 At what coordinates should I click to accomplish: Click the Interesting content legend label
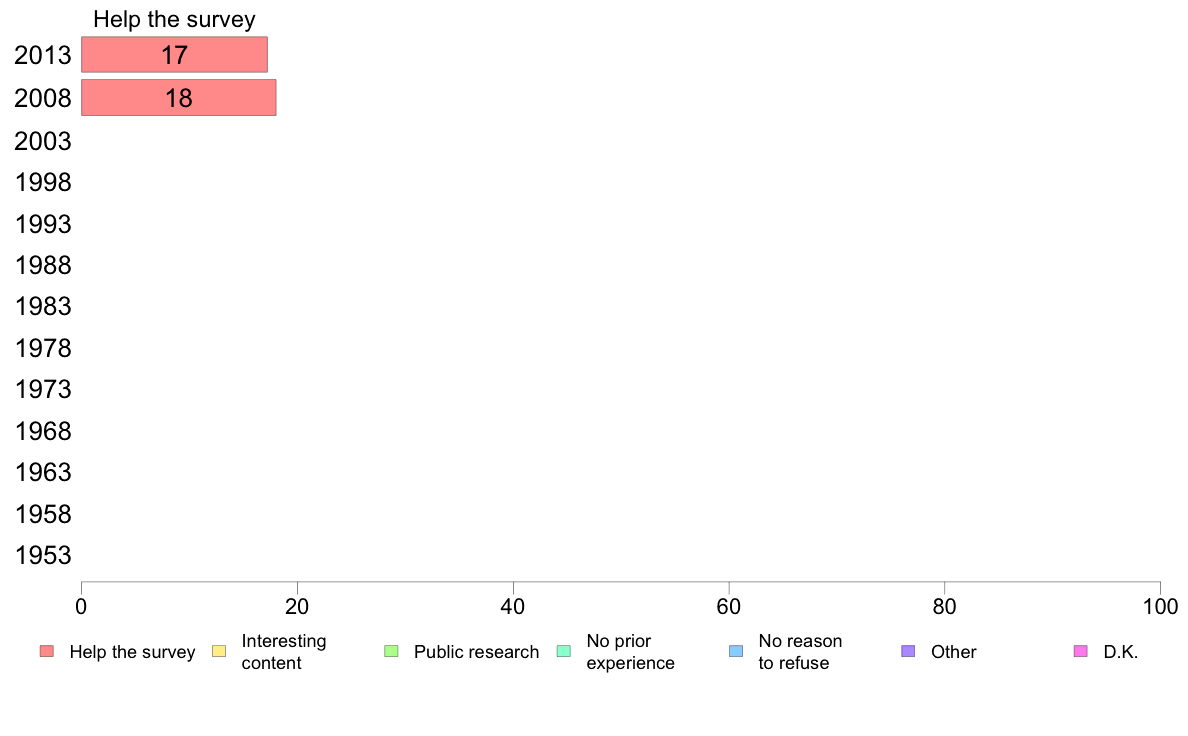coord(284,652)
